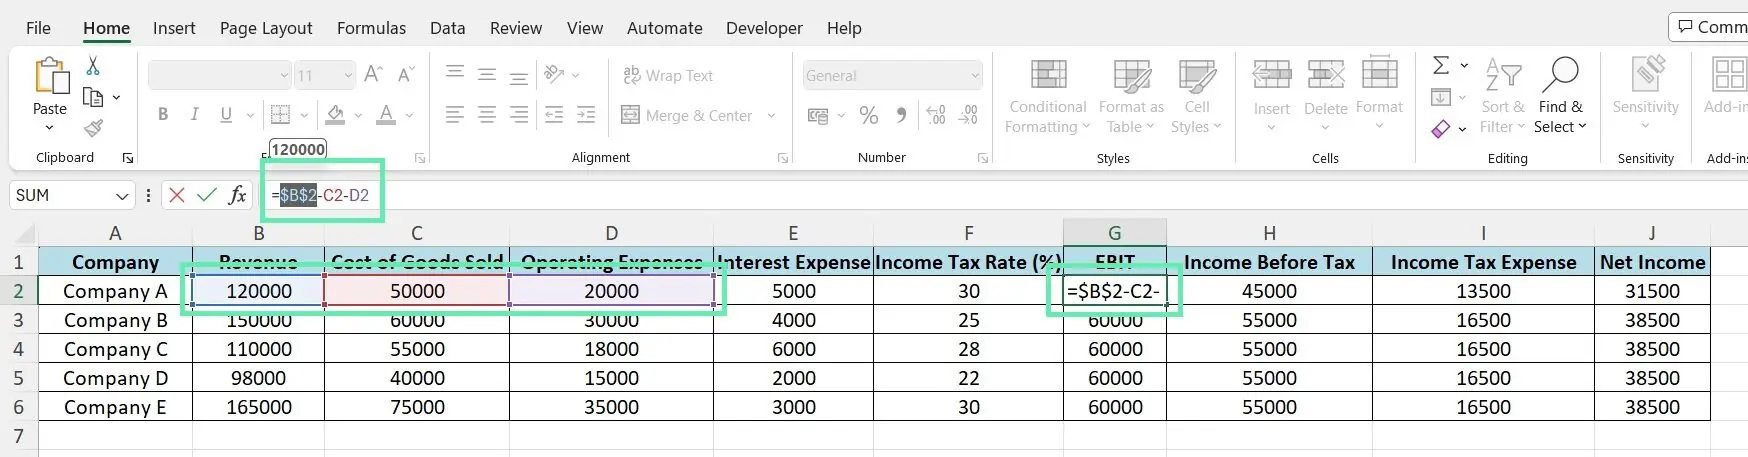Open the Home tab

click(106, 28)
